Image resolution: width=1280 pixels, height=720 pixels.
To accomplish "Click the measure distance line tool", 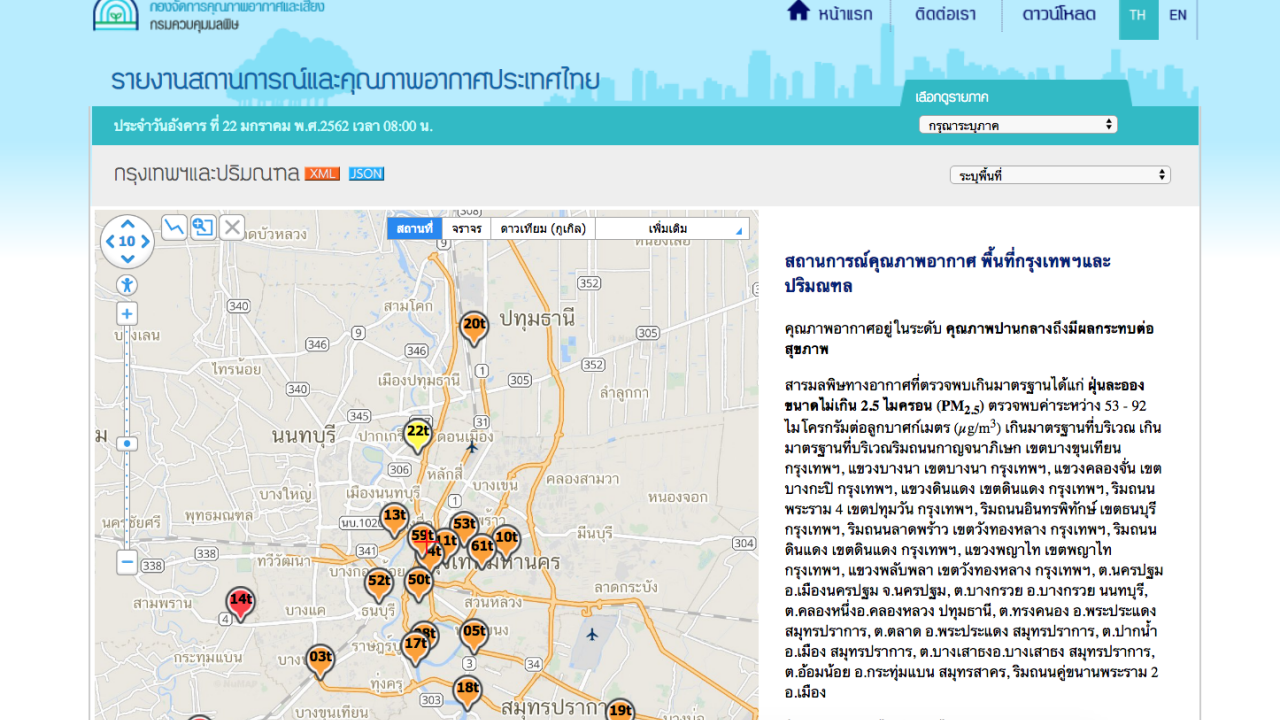I will tap(174, 227).
